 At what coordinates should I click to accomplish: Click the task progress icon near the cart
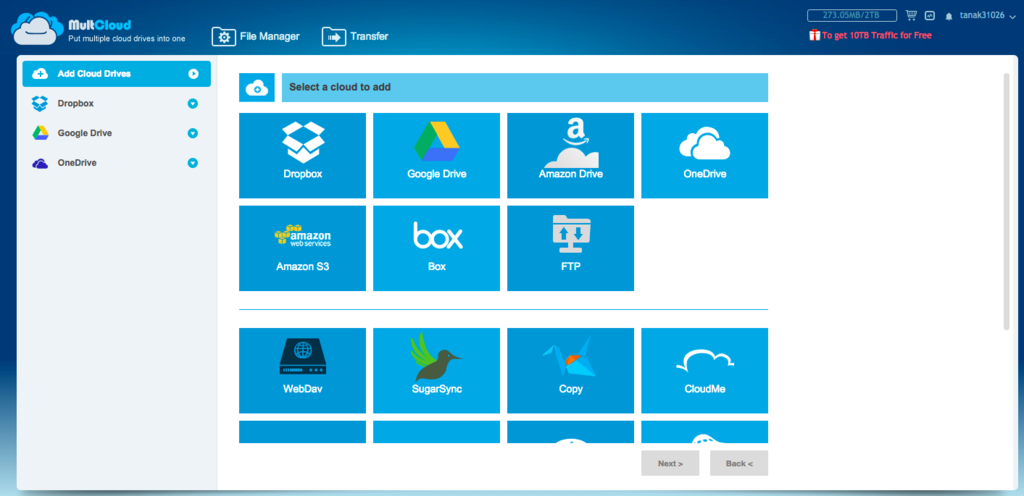coord(930,16)
